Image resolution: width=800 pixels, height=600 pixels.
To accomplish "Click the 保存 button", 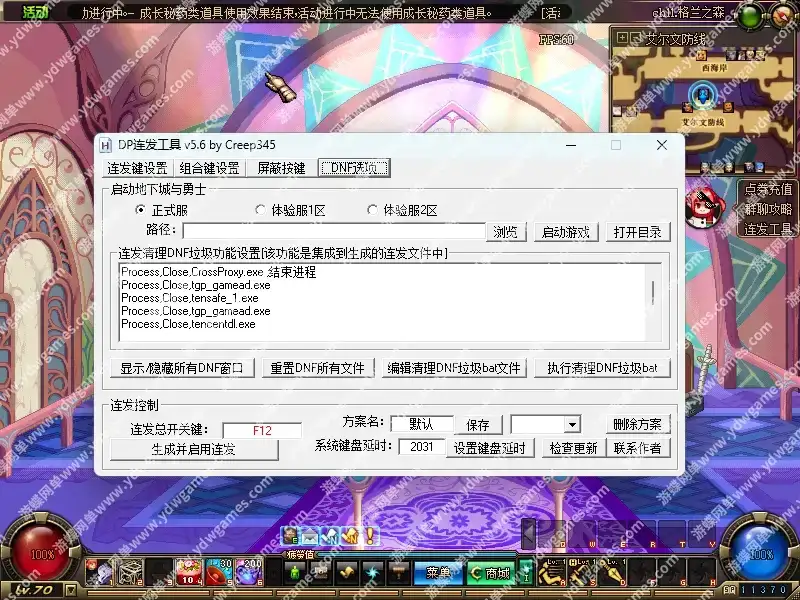I will [x=478, y=424].
